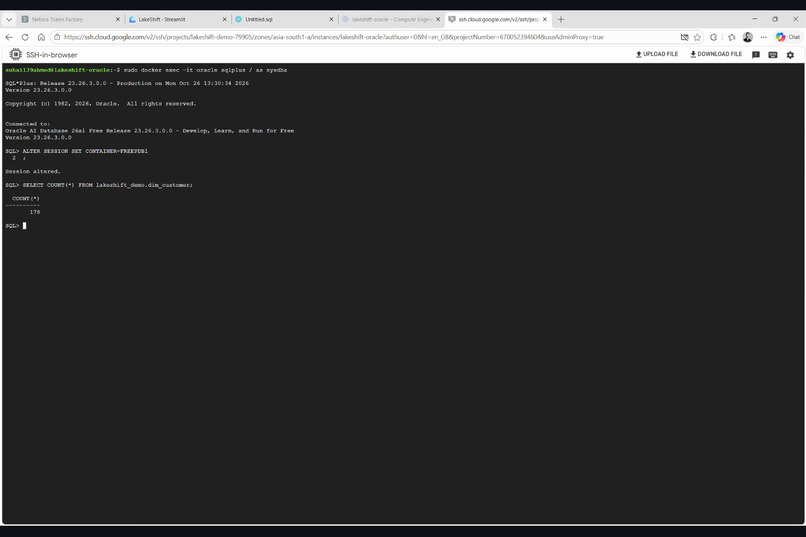Open browser settings and more menu
Viewport: 806px width, 537px height.
point(764,37)
